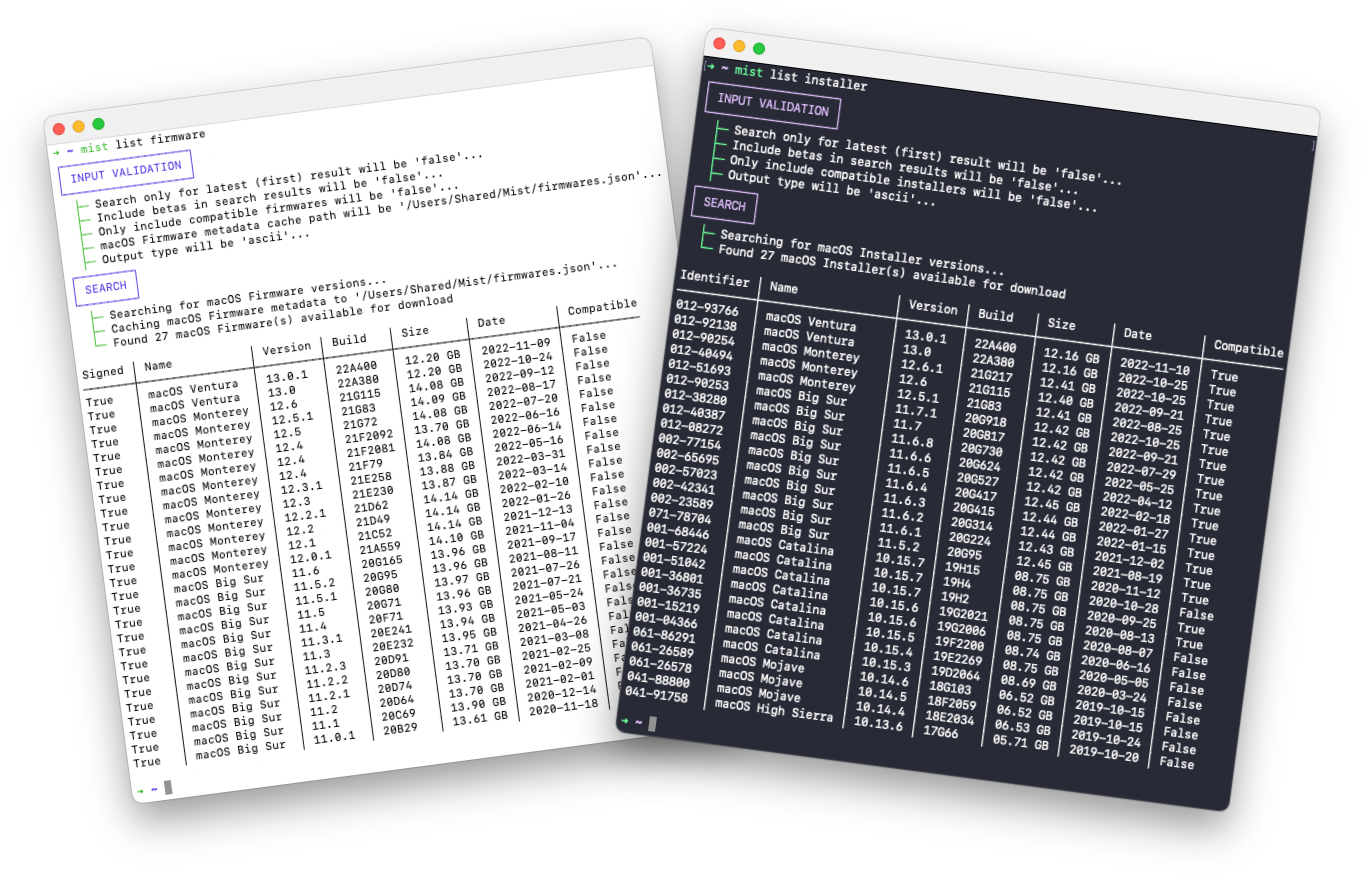Click the 'mist list firmware' command text

[142, 141]
